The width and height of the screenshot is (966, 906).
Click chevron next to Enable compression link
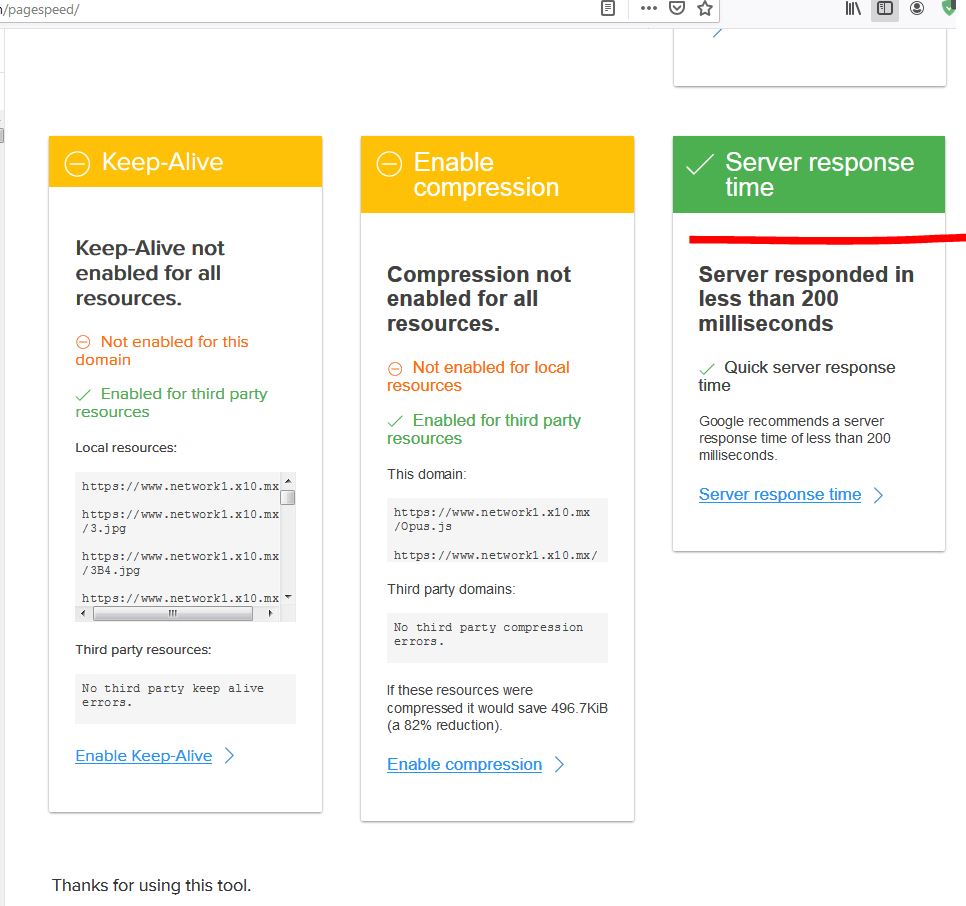[559, 765]
